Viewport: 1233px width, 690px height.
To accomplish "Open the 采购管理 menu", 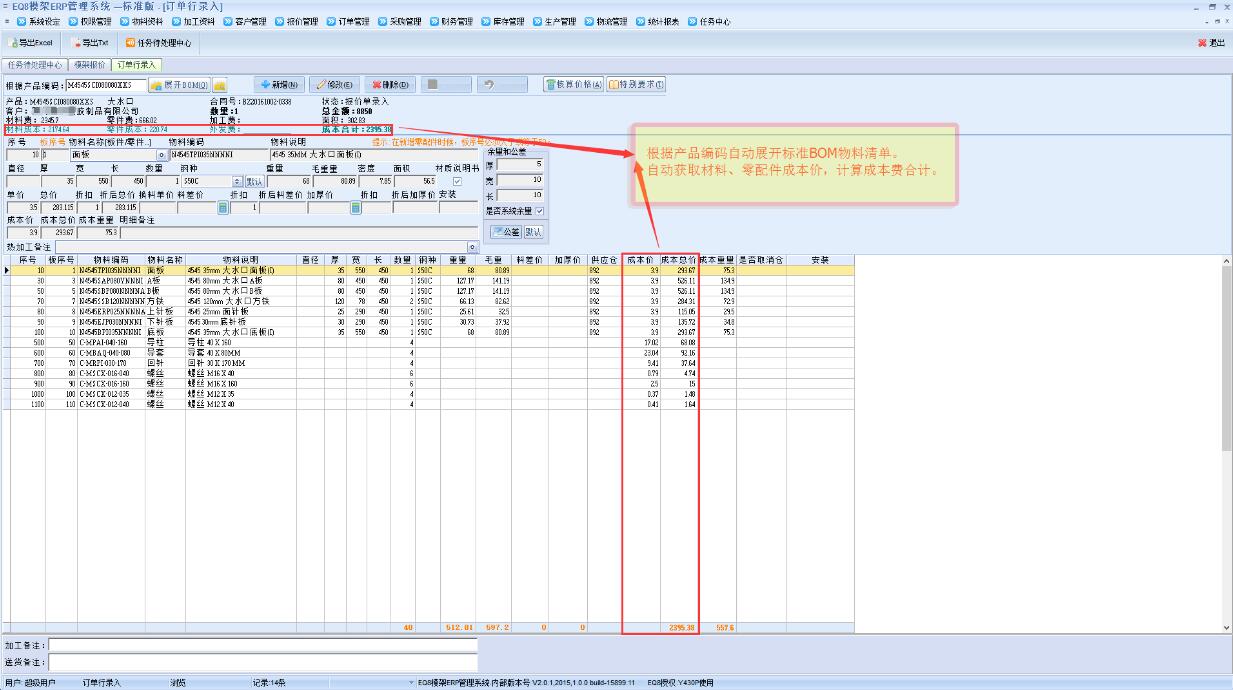I will (x=401, y=21).
